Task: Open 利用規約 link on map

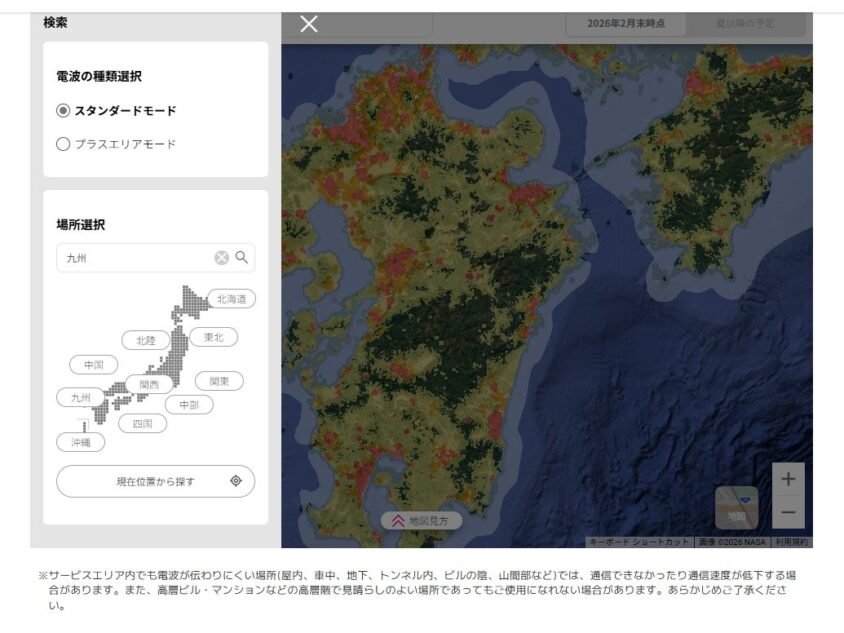Action: pyautogui.click(x=791, y=542)
